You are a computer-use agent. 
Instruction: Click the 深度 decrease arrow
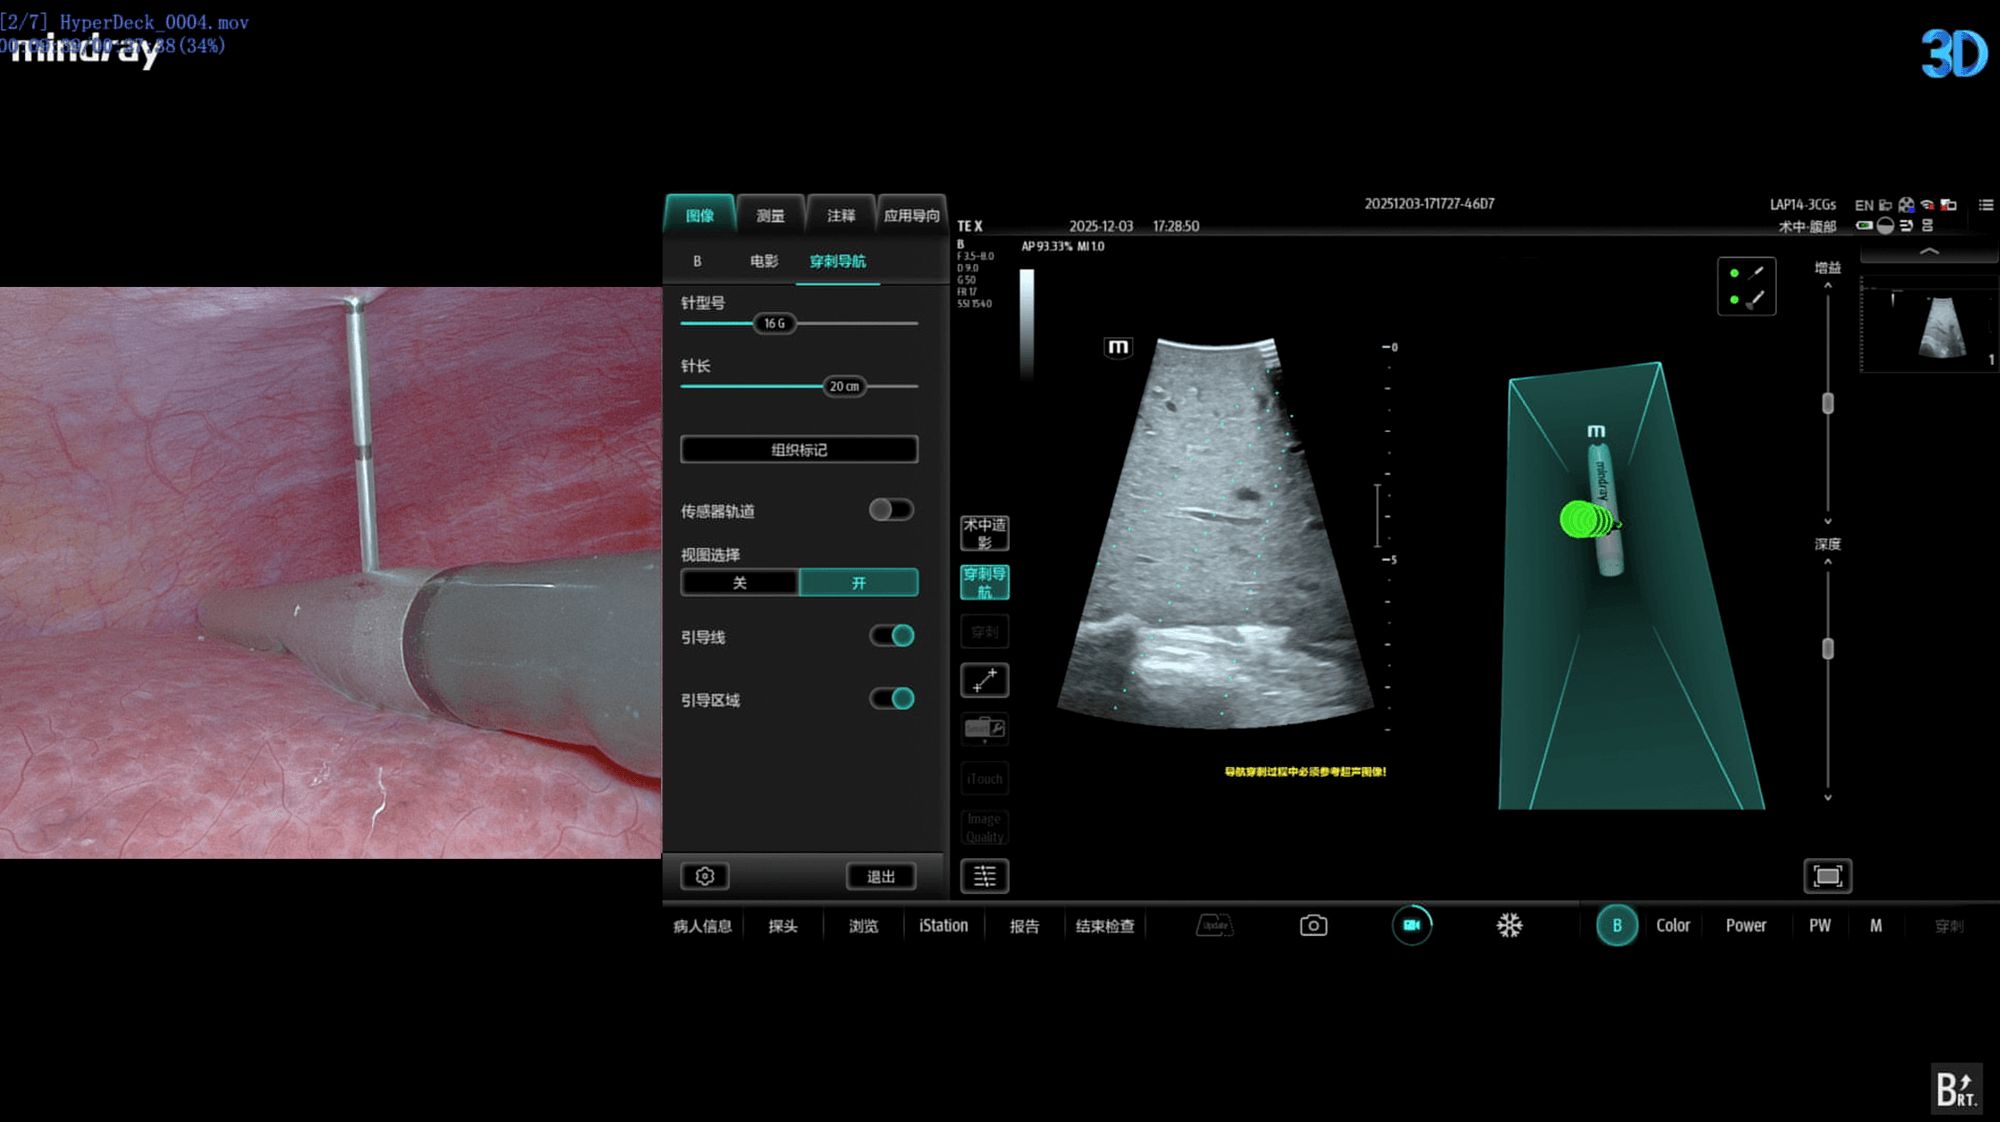click(x=1828, y=797)
